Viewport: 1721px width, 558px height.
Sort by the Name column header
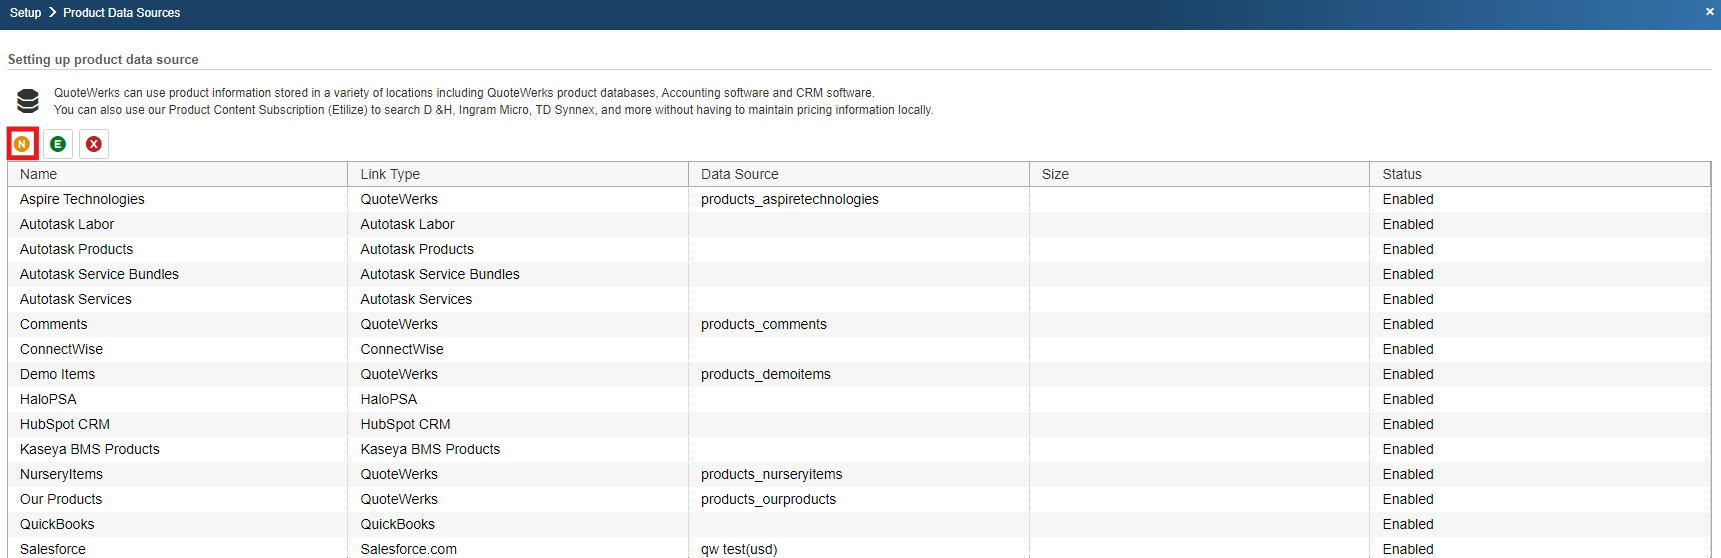tap(39, 174)
